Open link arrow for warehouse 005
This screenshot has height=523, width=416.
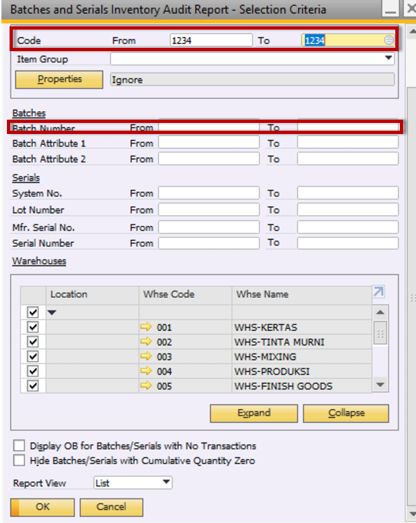(x=146, y=386)
